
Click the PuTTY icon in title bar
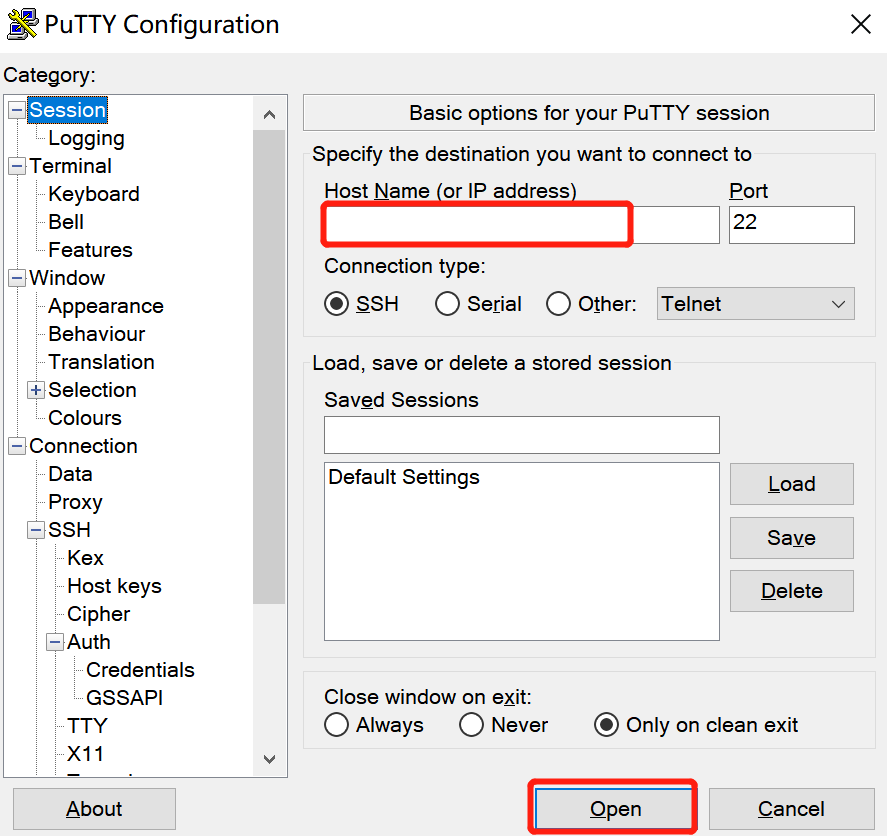(x=22, y=24)
